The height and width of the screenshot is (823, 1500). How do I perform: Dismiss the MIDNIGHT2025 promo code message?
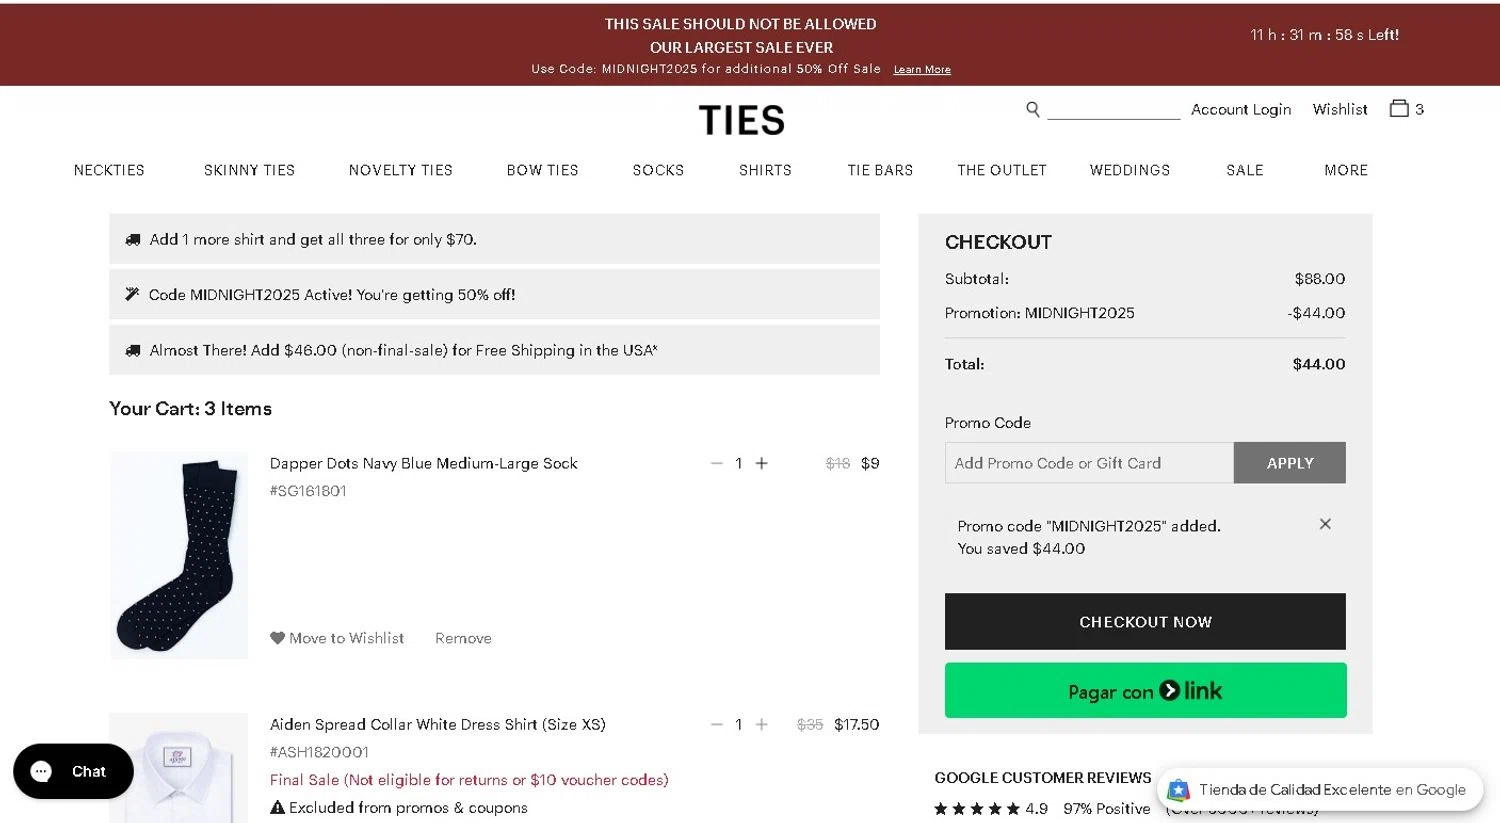(1325, 524)
